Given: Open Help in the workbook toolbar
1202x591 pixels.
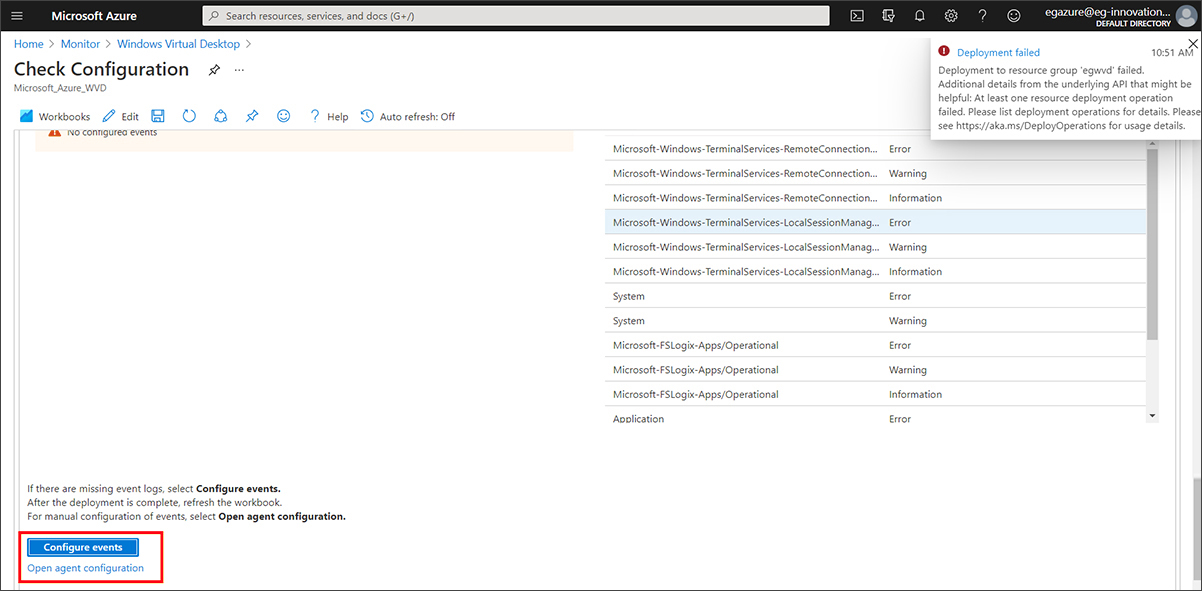Looking at the screenshot, I should [x=328, y=116].
